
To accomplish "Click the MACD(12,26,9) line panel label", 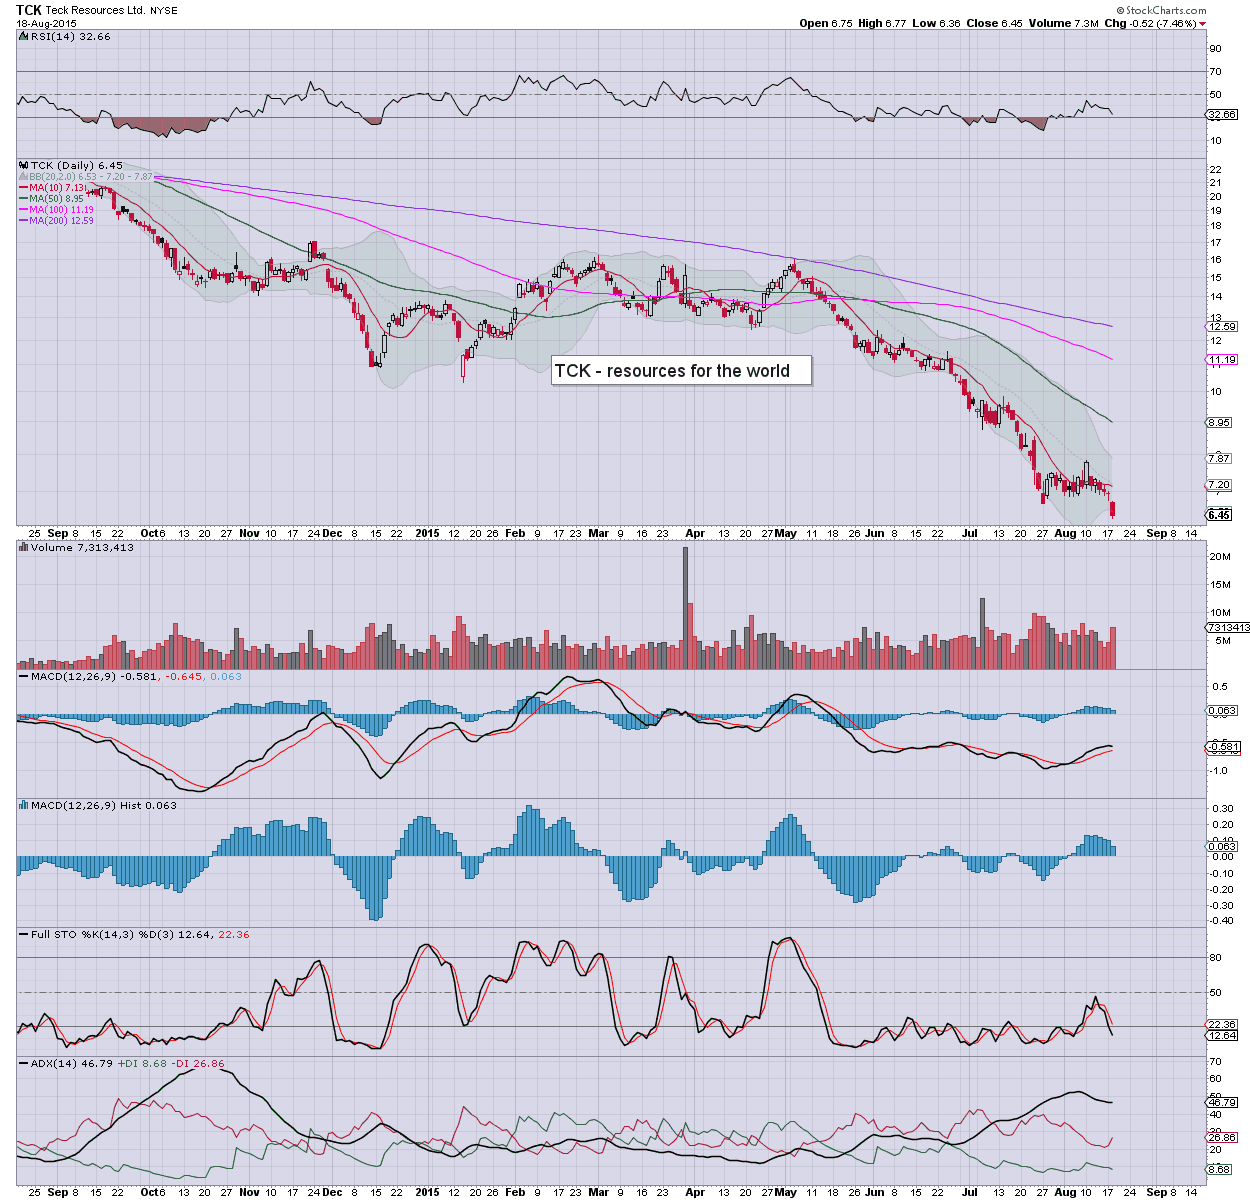I will (x=136, y=677).
